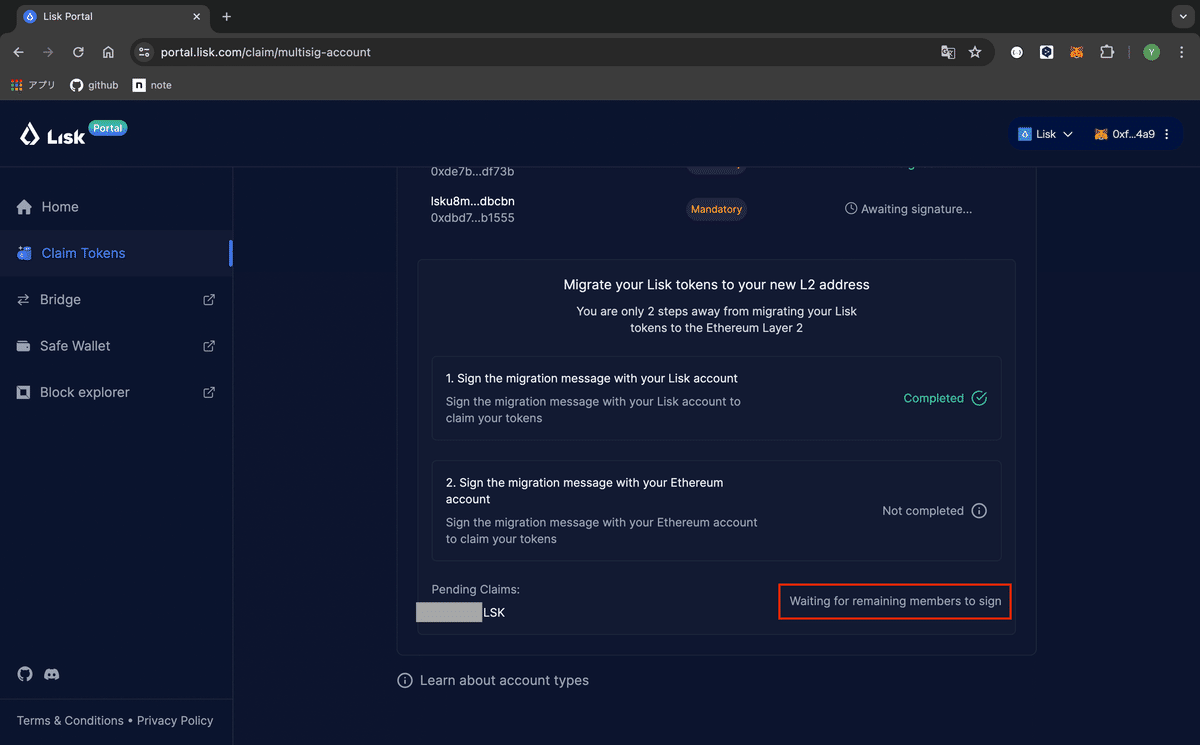Click step 2 Sign with your Ethereum account heading

(584, 491)
